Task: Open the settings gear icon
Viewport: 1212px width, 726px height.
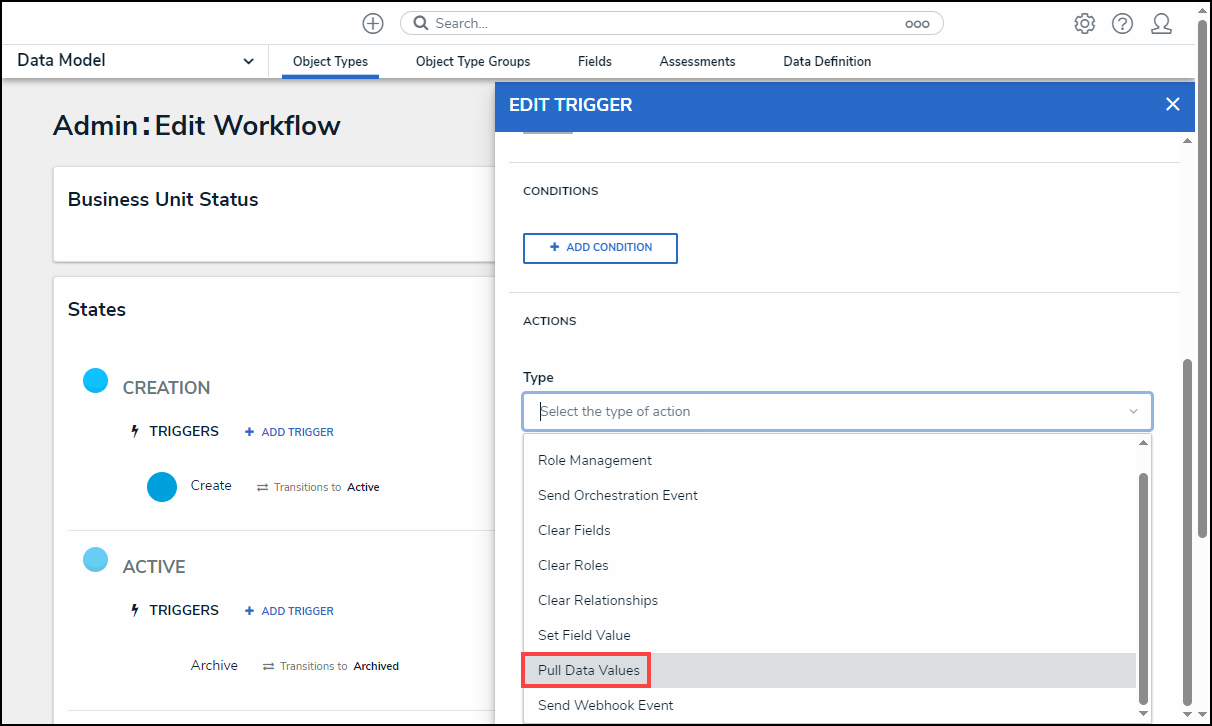Action: pos(1084,24)
